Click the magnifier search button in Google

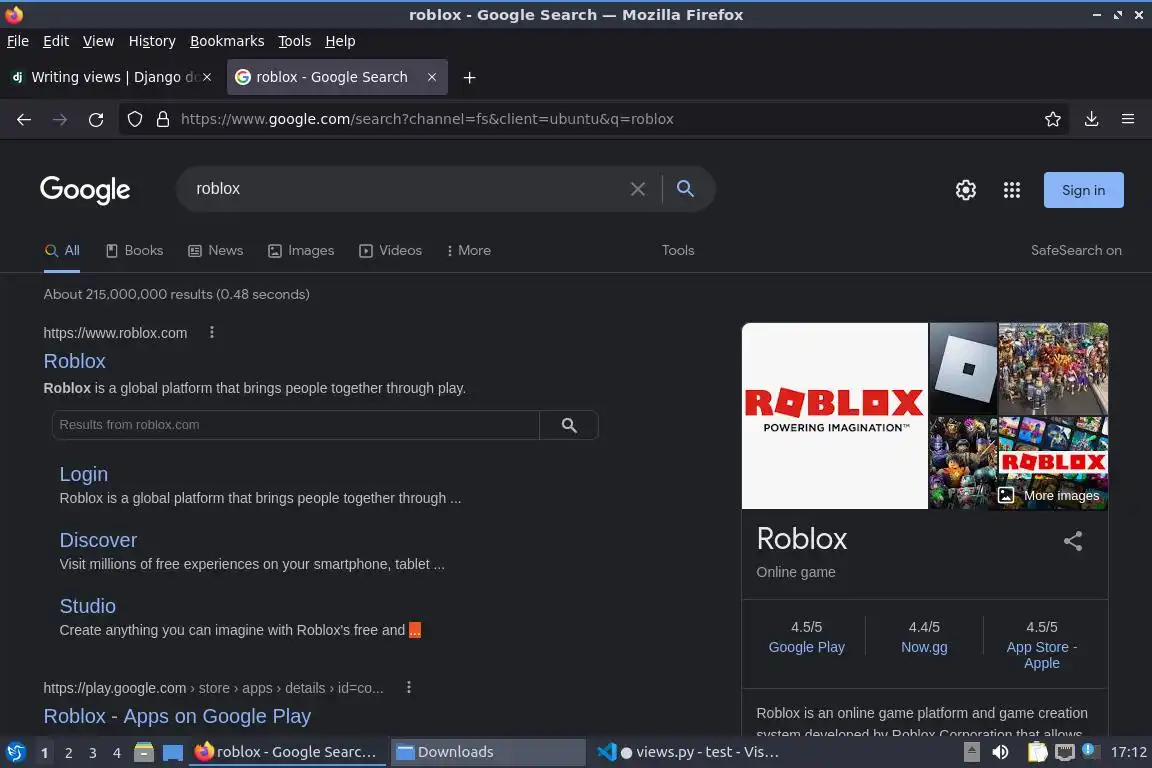pyautogui.click(x=685, y=189)
